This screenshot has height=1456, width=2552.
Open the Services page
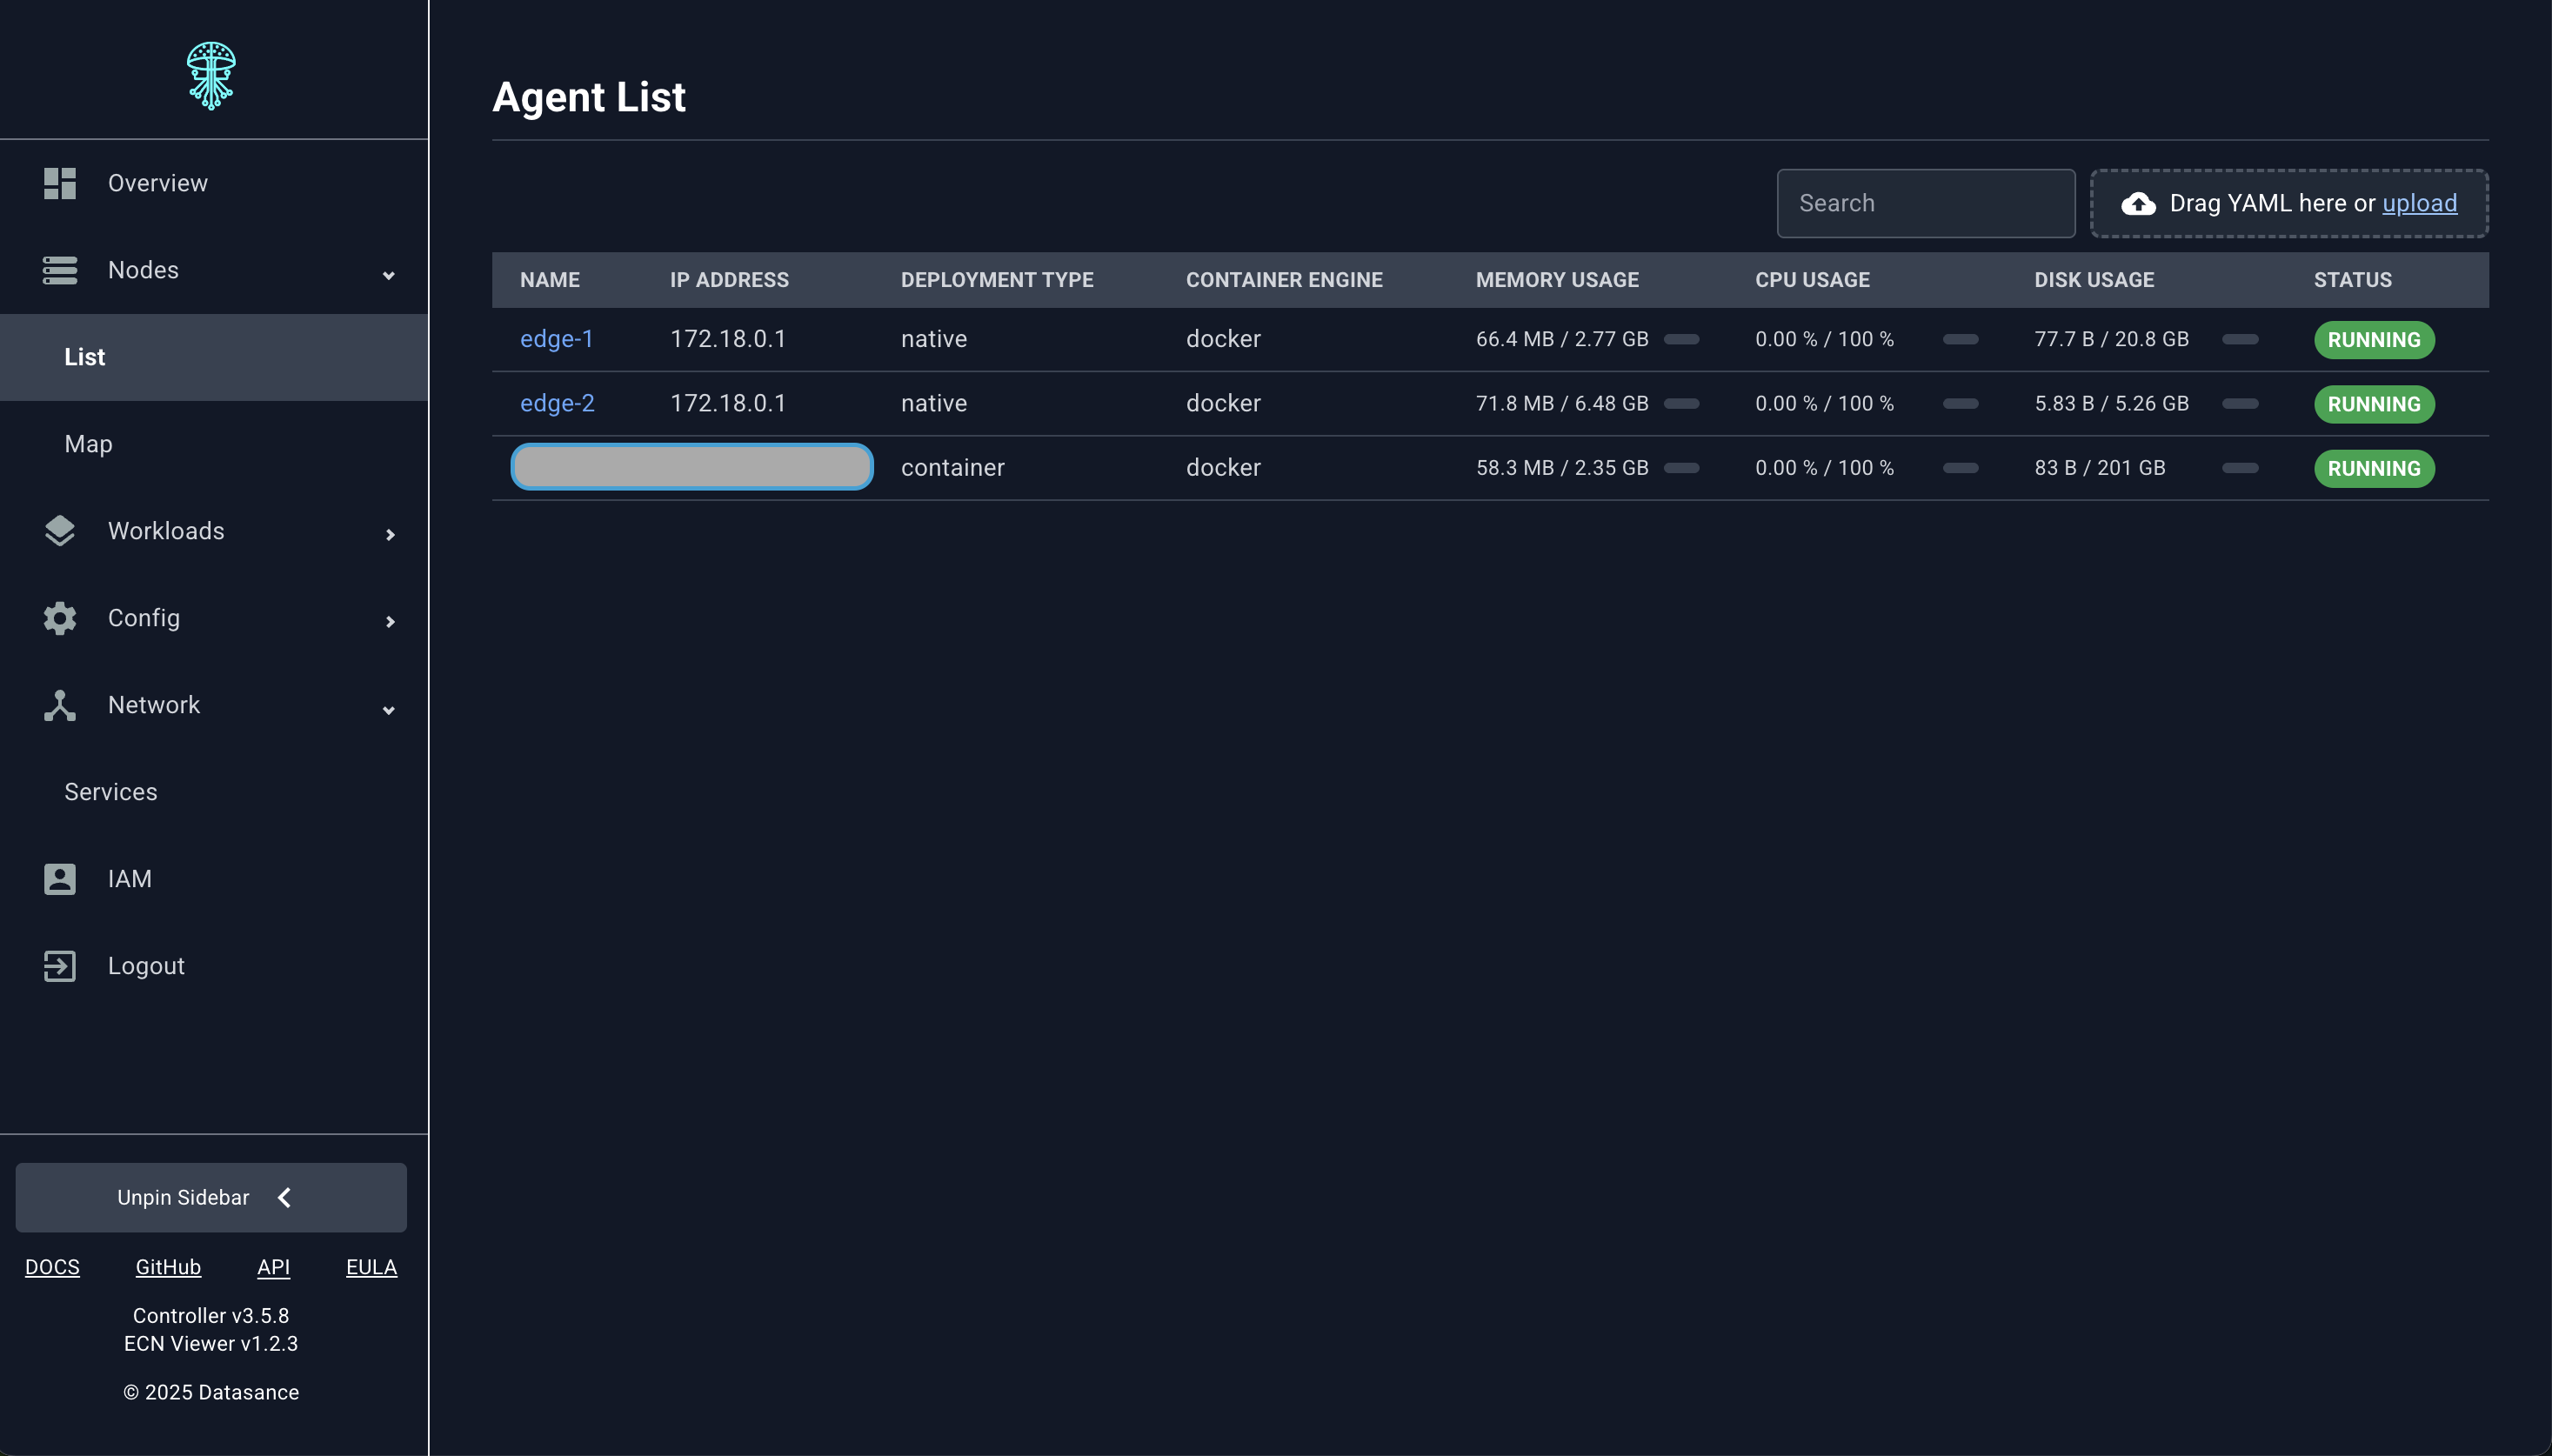coord(110,791)
